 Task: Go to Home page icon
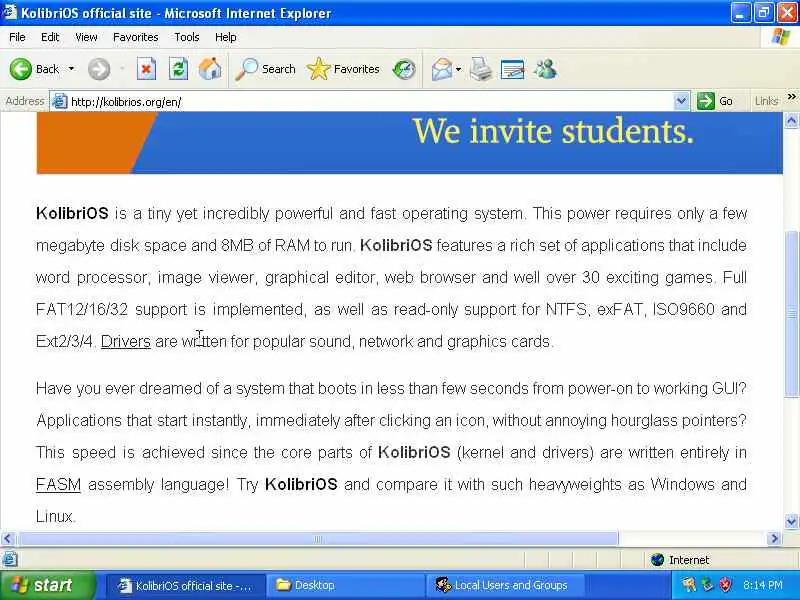(x=210, y=69)
